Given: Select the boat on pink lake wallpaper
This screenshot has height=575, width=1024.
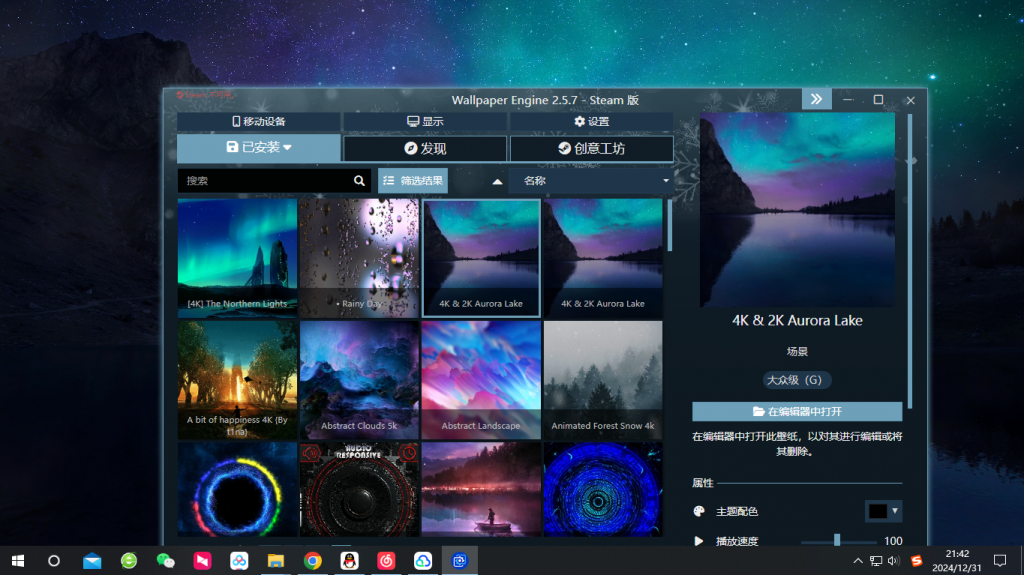Looking at the screenshot, I should [x=481, y=489].
